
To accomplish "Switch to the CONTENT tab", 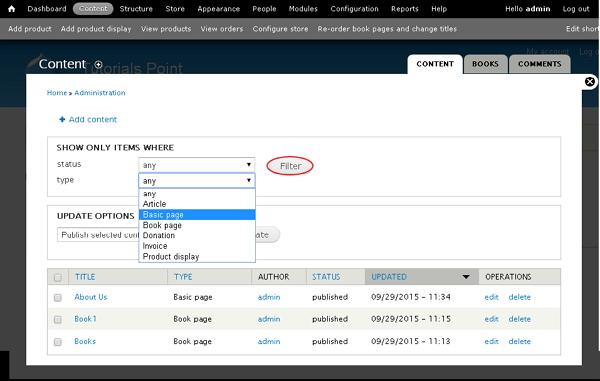I will 435,64.
